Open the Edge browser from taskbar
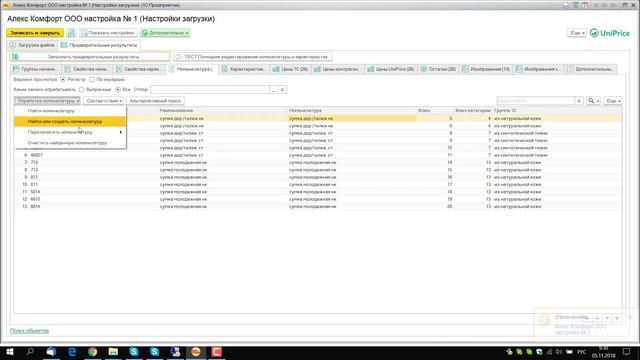 72,352
